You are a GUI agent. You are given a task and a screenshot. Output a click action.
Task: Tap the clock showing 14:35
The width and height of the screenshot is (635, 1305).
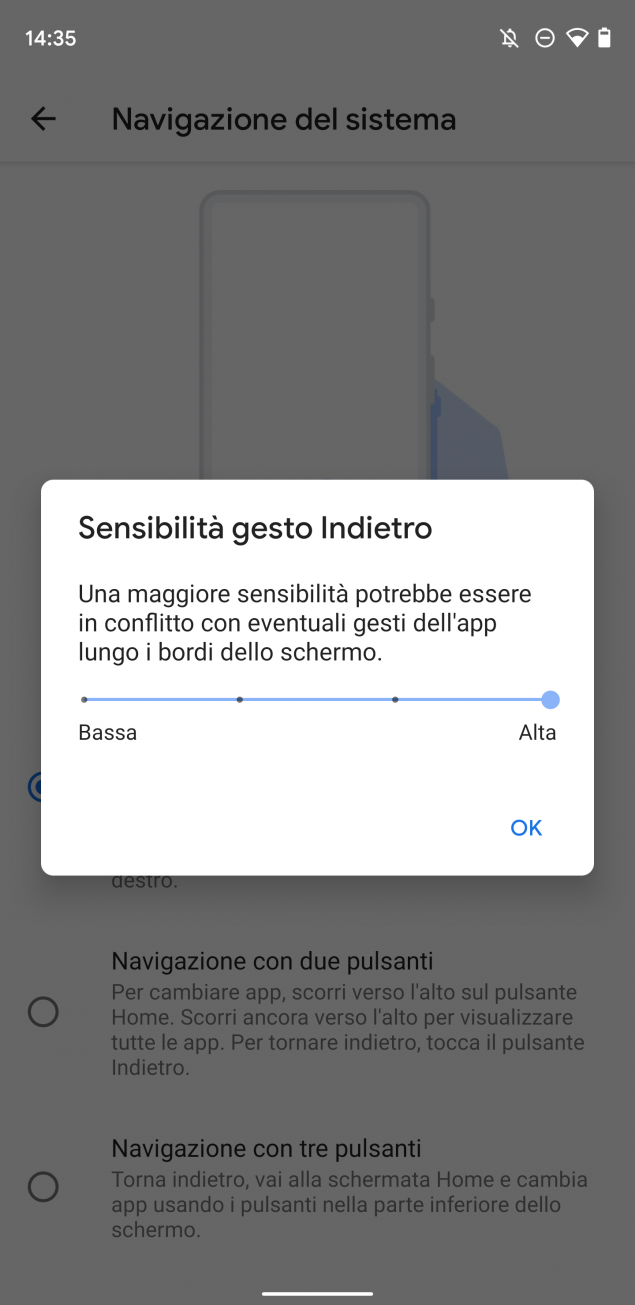click(50, 39)
